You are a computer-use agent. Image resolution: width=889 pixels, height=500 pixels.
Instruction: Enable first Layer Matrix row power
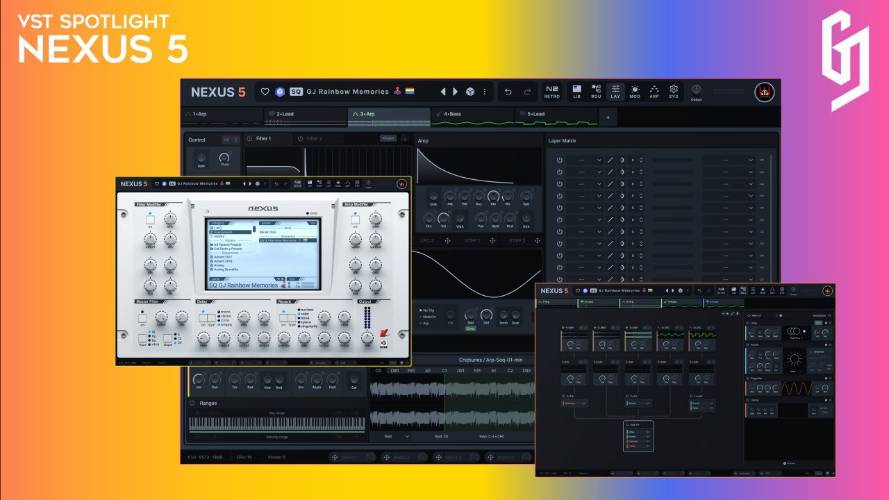(560, 160)
